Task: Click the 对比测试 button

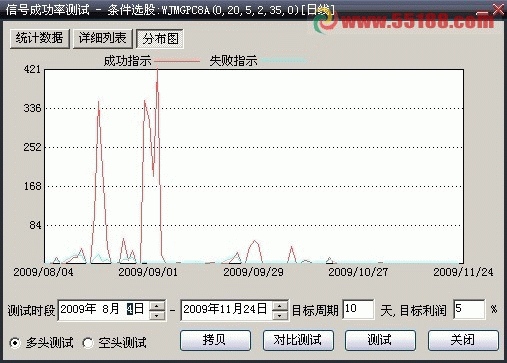Action: click(298, 340)
